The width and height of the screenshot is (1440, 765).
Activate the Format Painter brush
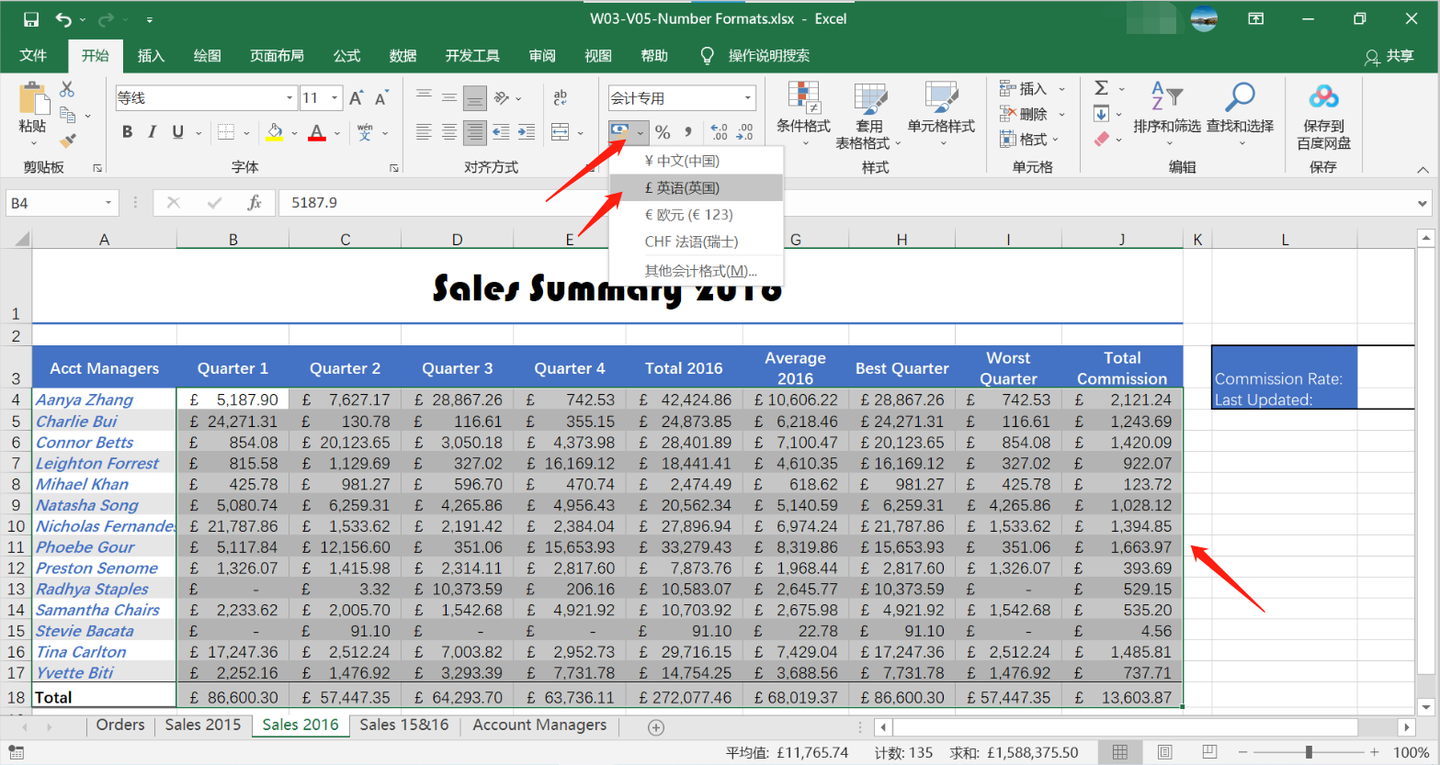[x=67, y=141]
